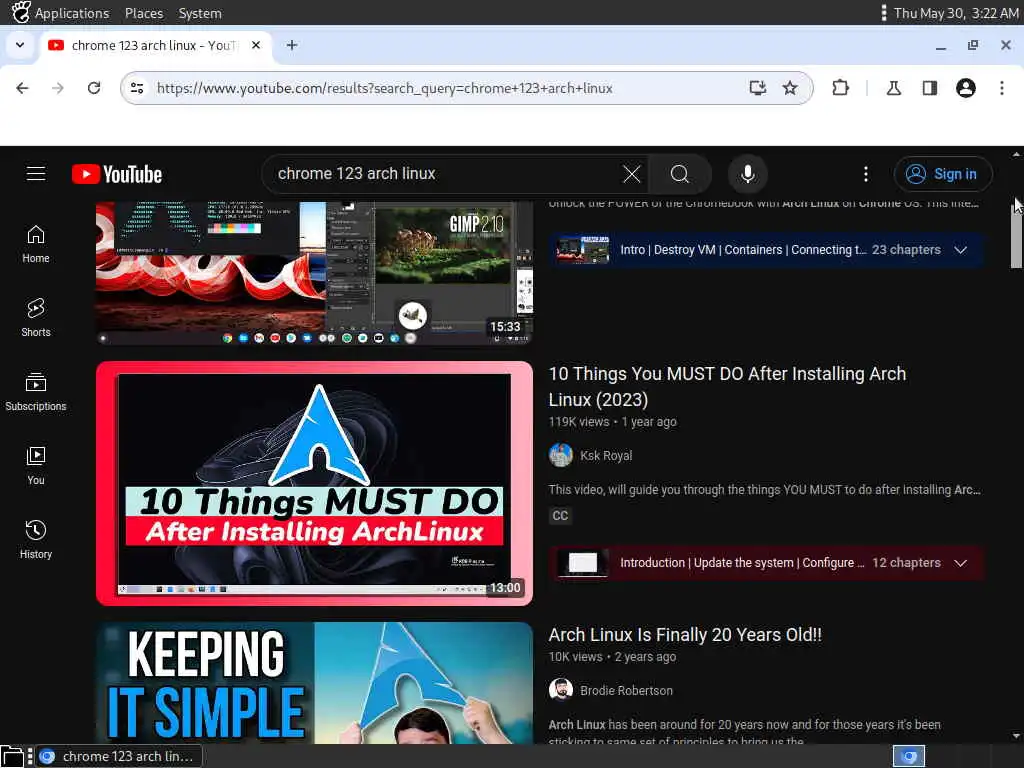1024x768 pixels.
Task: Go to the YouTube logo home link
Action: pyautogui.click(x=117, y=174)
